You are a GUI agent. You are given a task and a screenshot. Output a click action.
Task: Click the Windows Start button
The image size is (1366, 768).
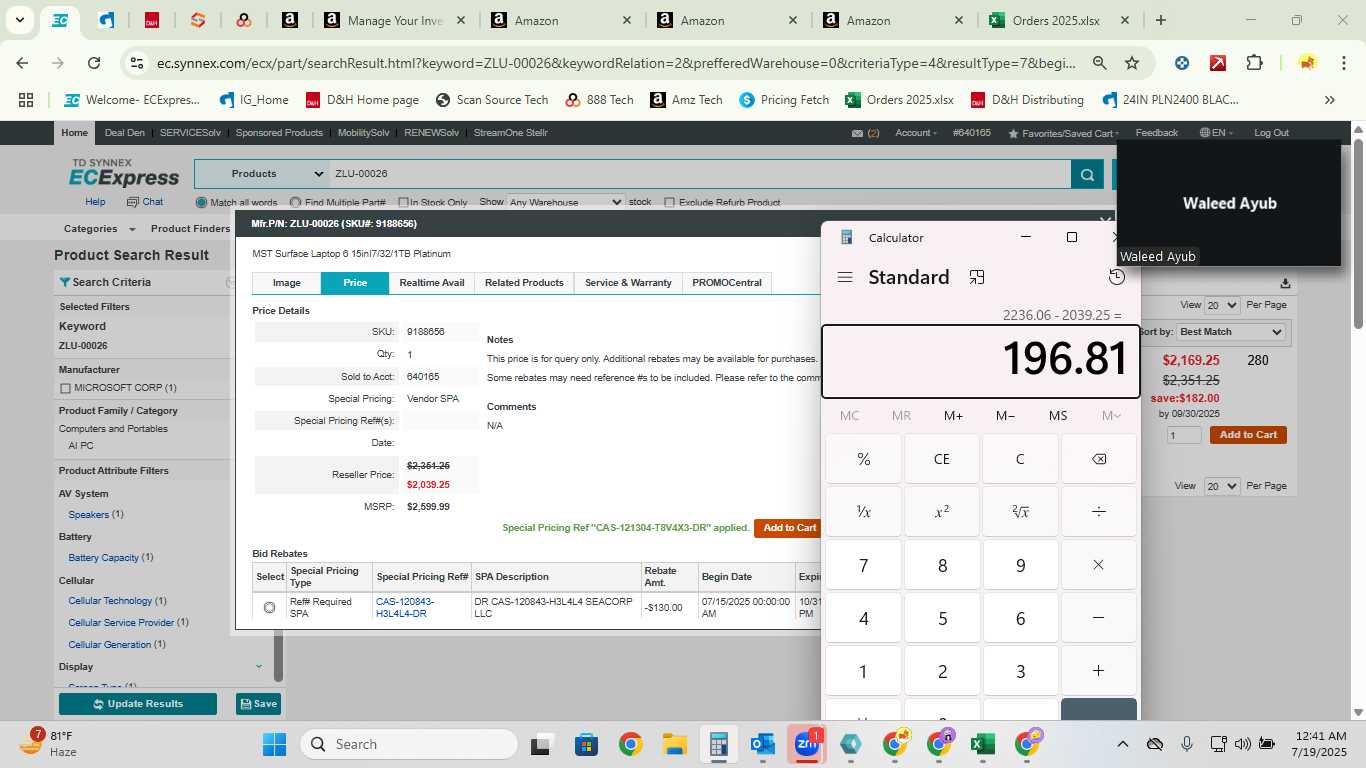[x=274, y=744]
